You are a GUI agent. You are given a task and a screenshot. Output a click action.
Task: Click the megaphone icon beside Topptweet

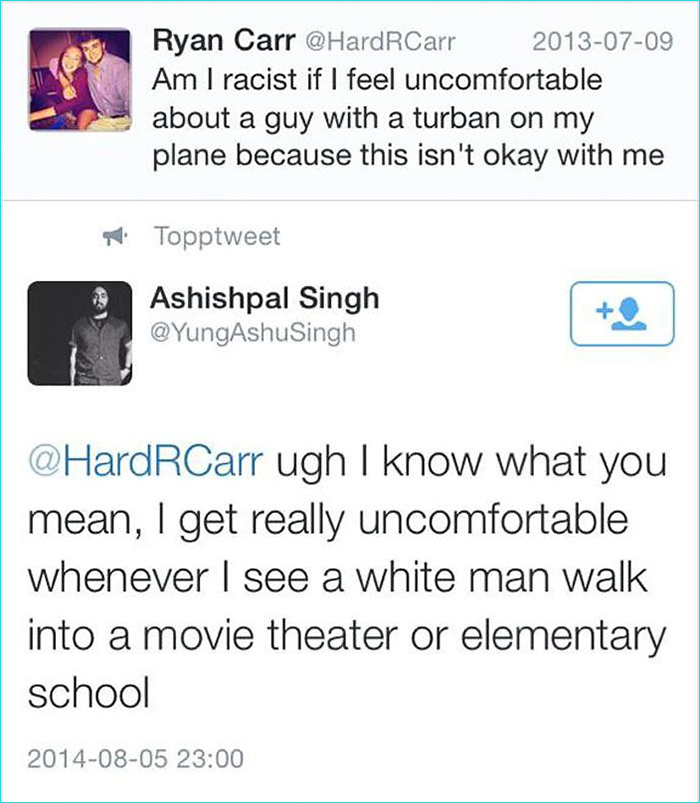pos(117,237)
